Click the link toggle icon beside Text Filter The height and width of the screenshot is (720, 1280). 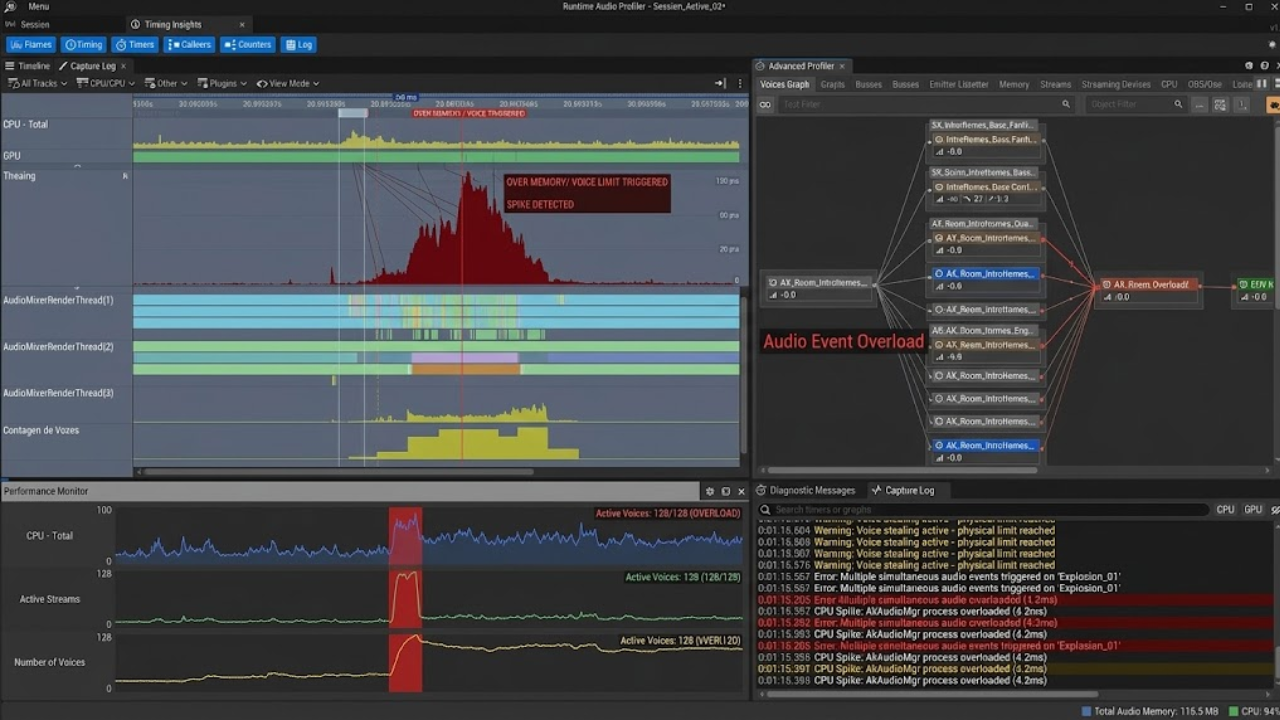pos(766,104)
